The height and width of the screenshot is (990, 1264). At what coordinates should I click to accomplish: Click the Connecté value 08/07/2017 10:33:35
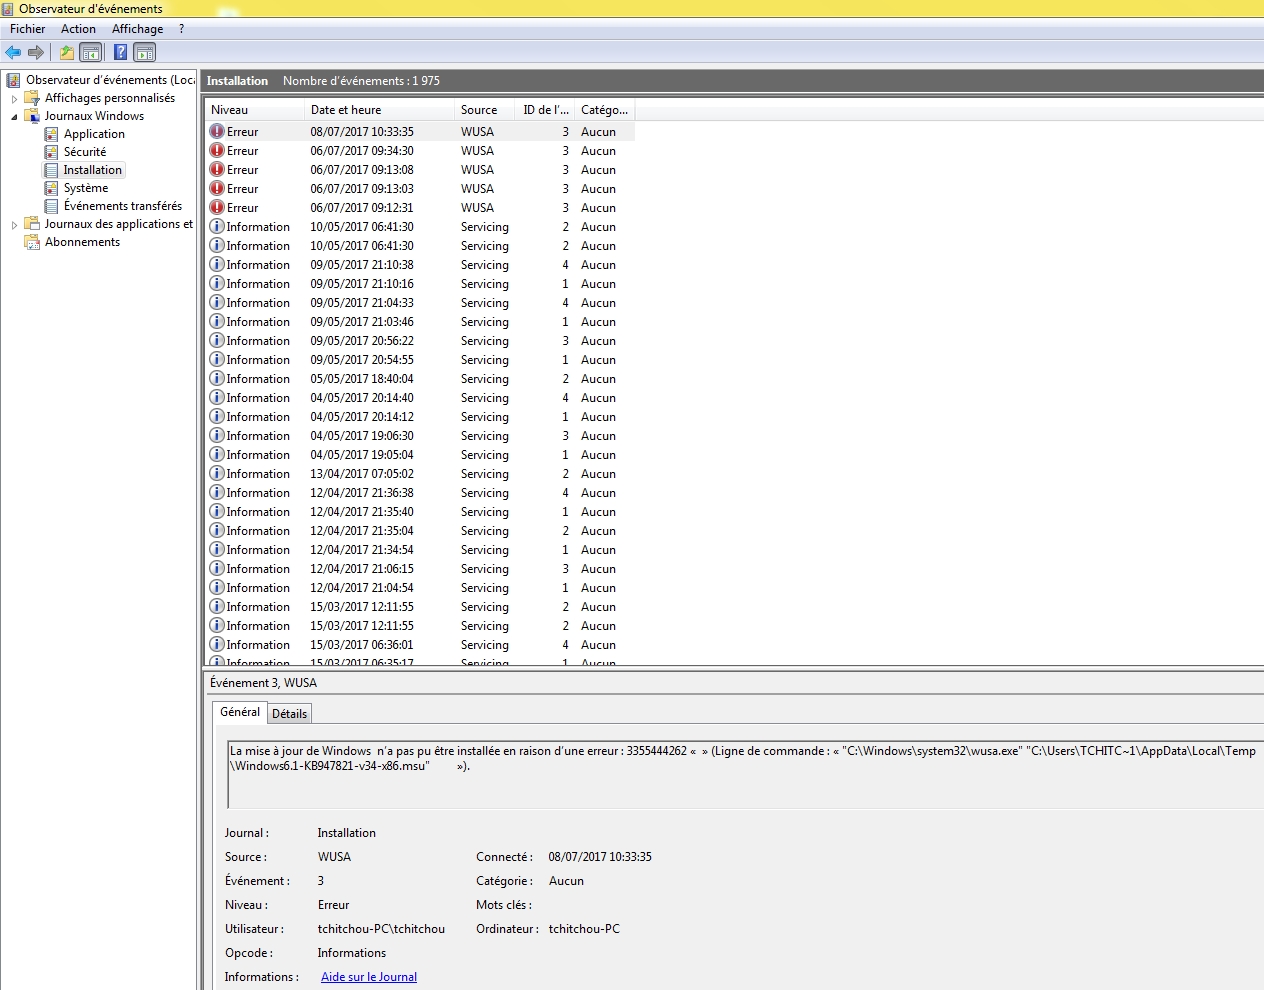coord(600,857)
